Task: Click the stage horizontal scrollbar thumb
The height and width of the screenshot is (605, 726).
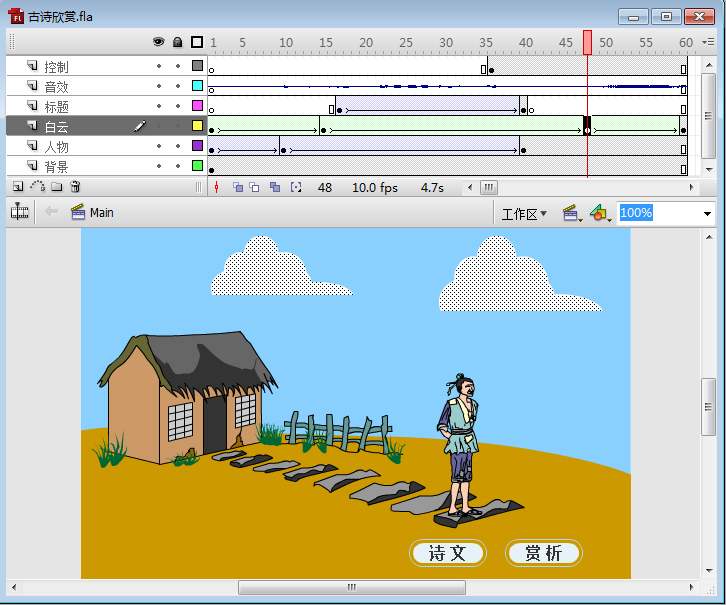Action: click(x=352, y=587)
